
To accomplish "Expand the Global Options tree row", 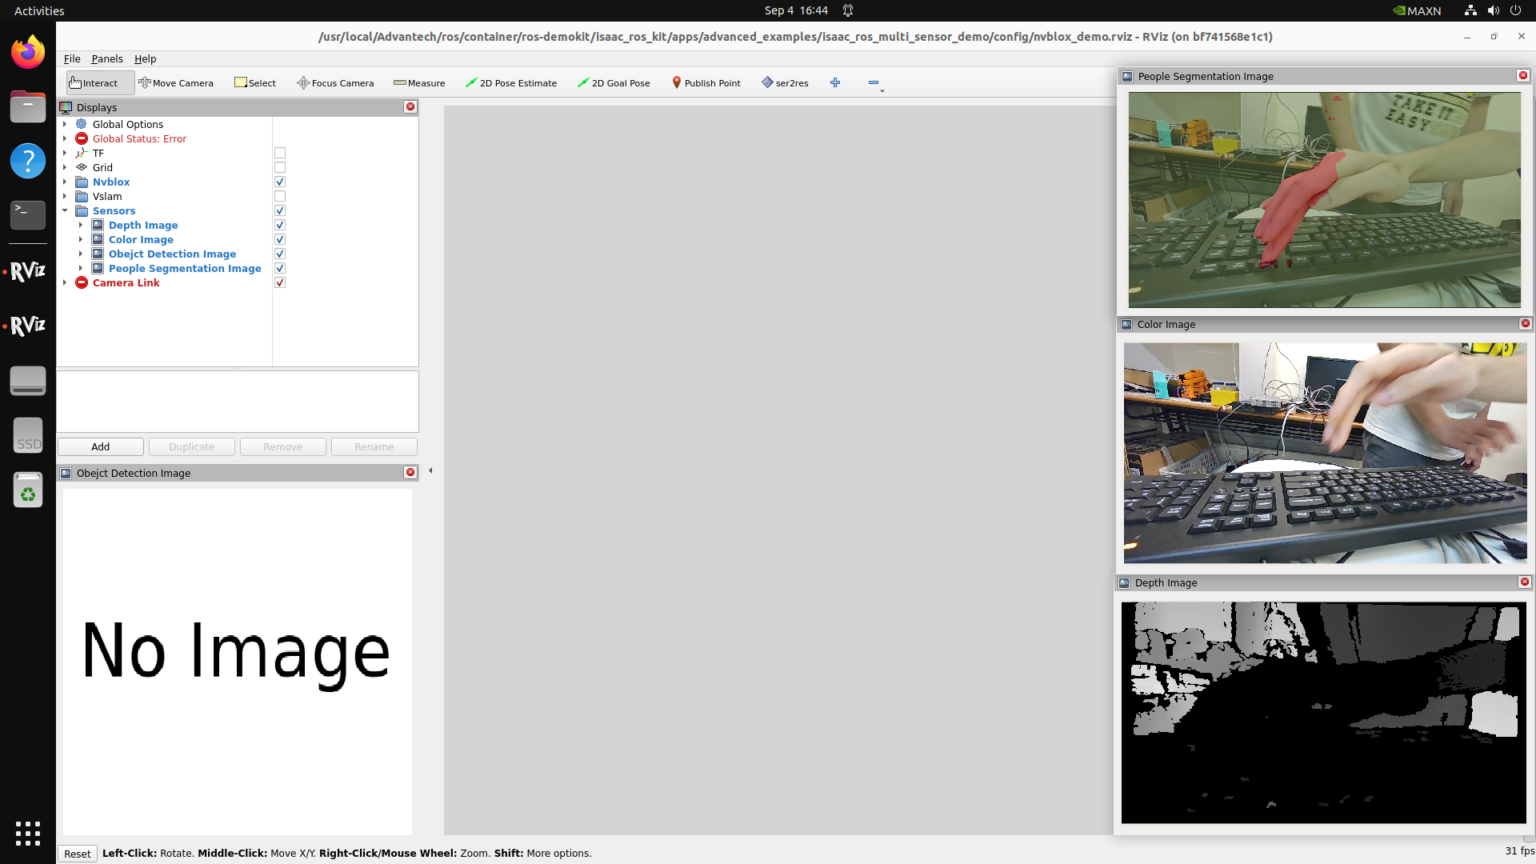I will (65, 125).
